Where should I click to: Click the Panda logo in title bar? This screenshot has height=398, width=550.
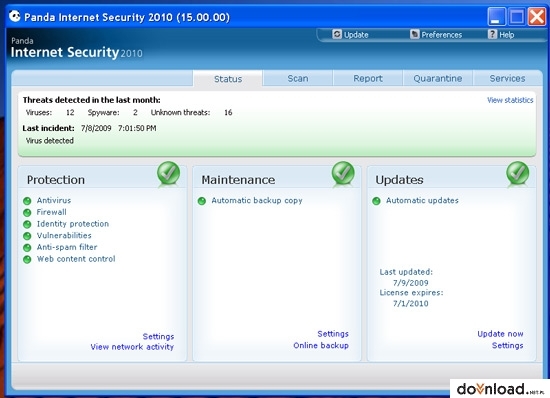click(x=15, y=16)
